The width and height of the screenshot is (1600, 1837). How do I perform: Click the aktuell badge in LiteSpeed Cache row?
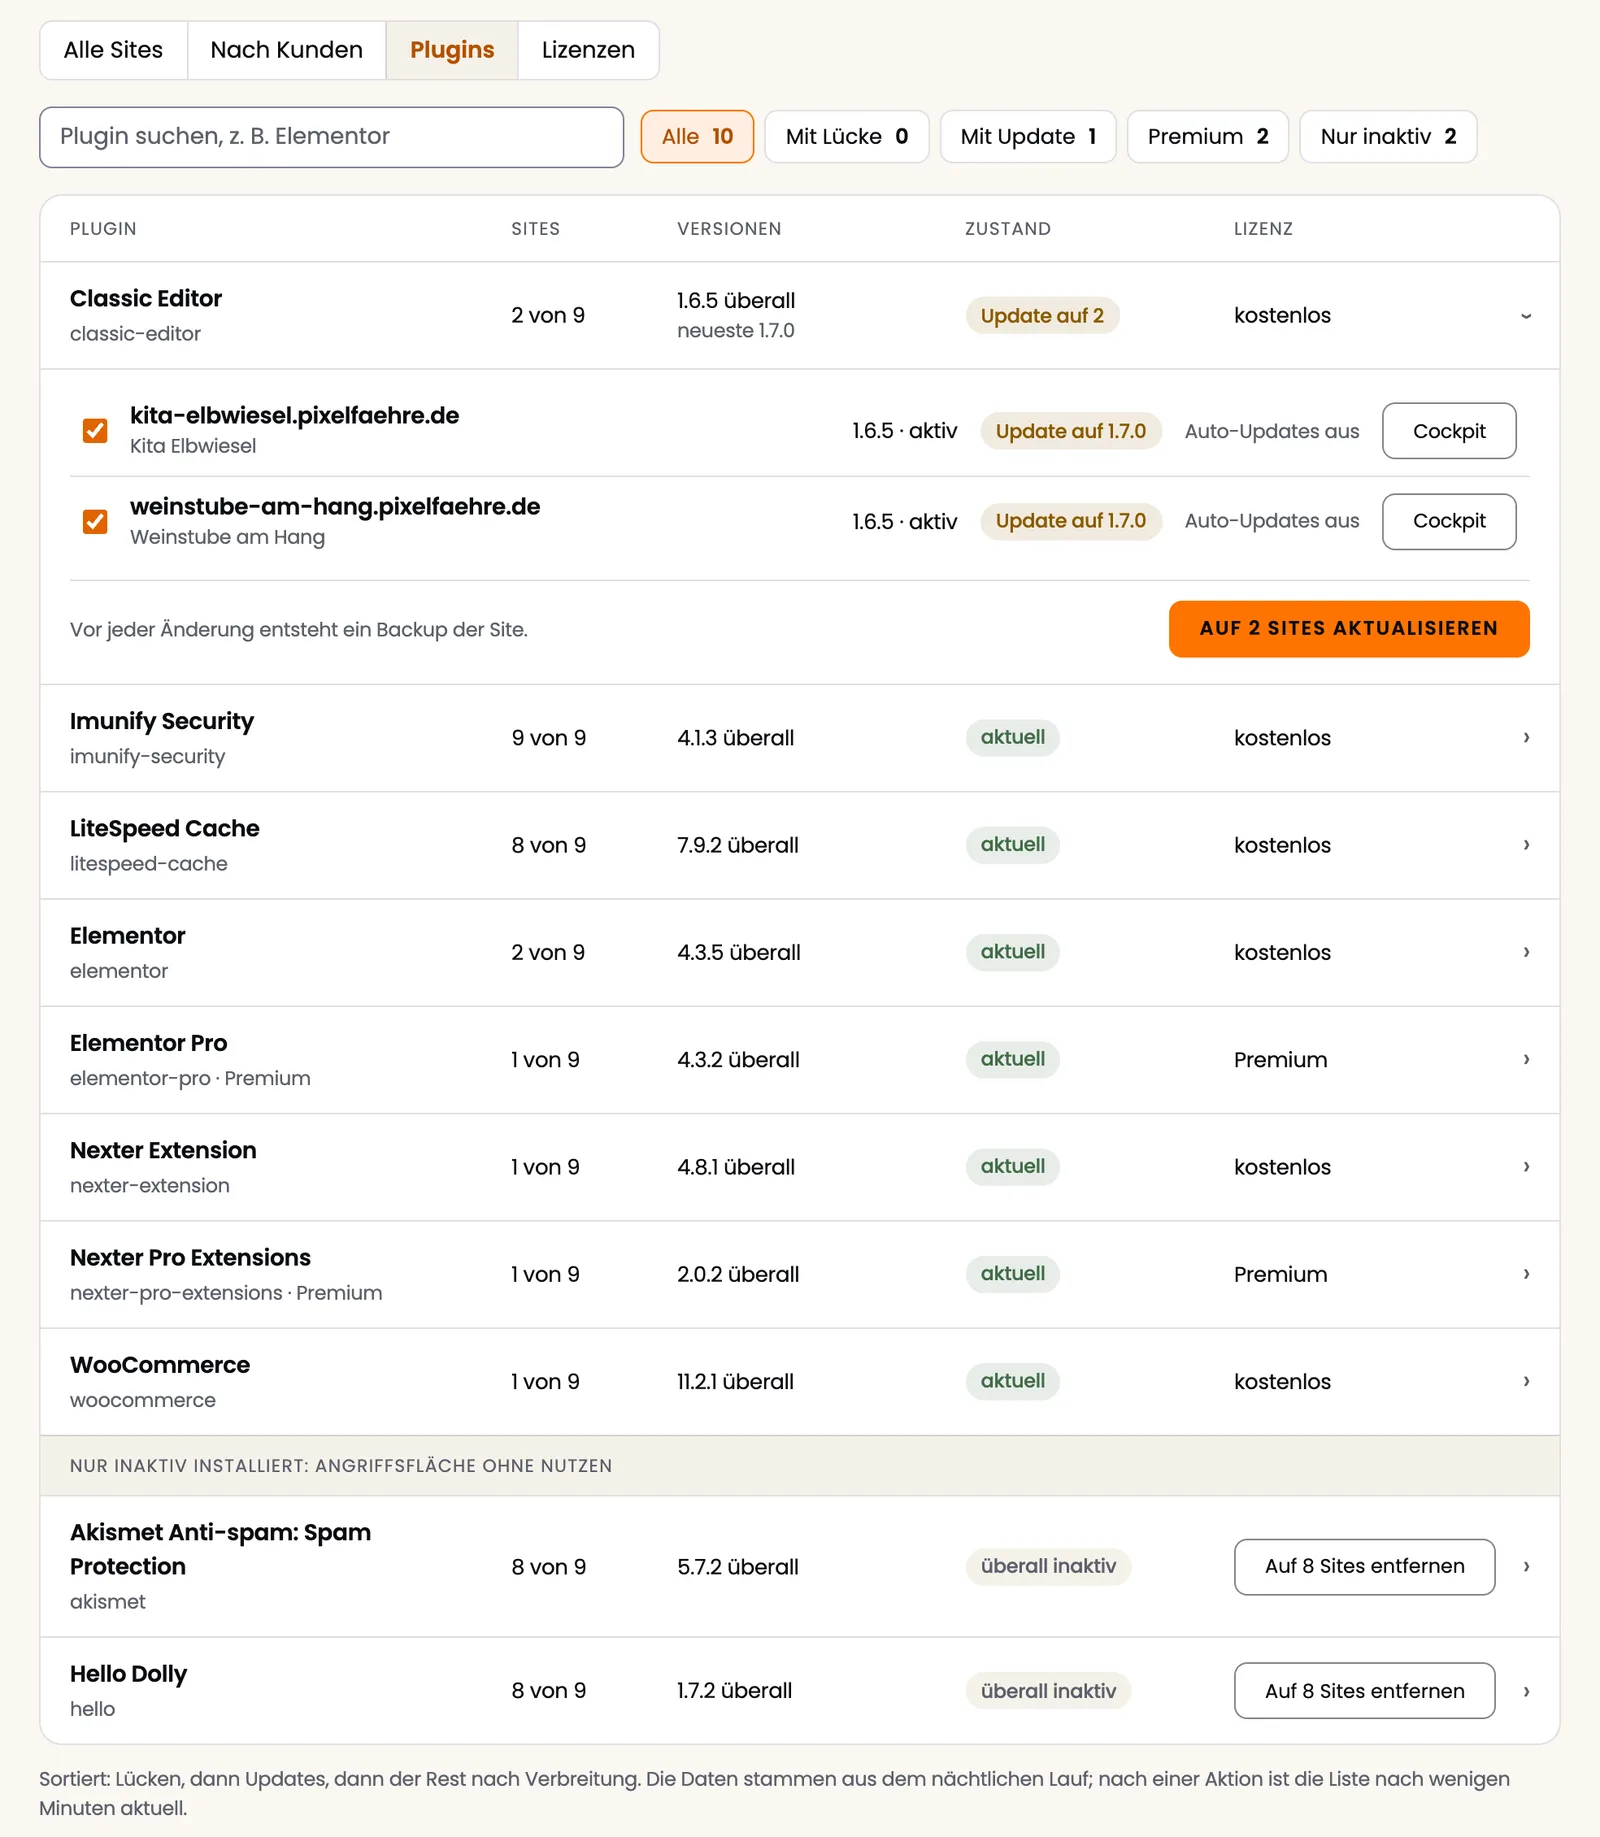coord(1012,845)
